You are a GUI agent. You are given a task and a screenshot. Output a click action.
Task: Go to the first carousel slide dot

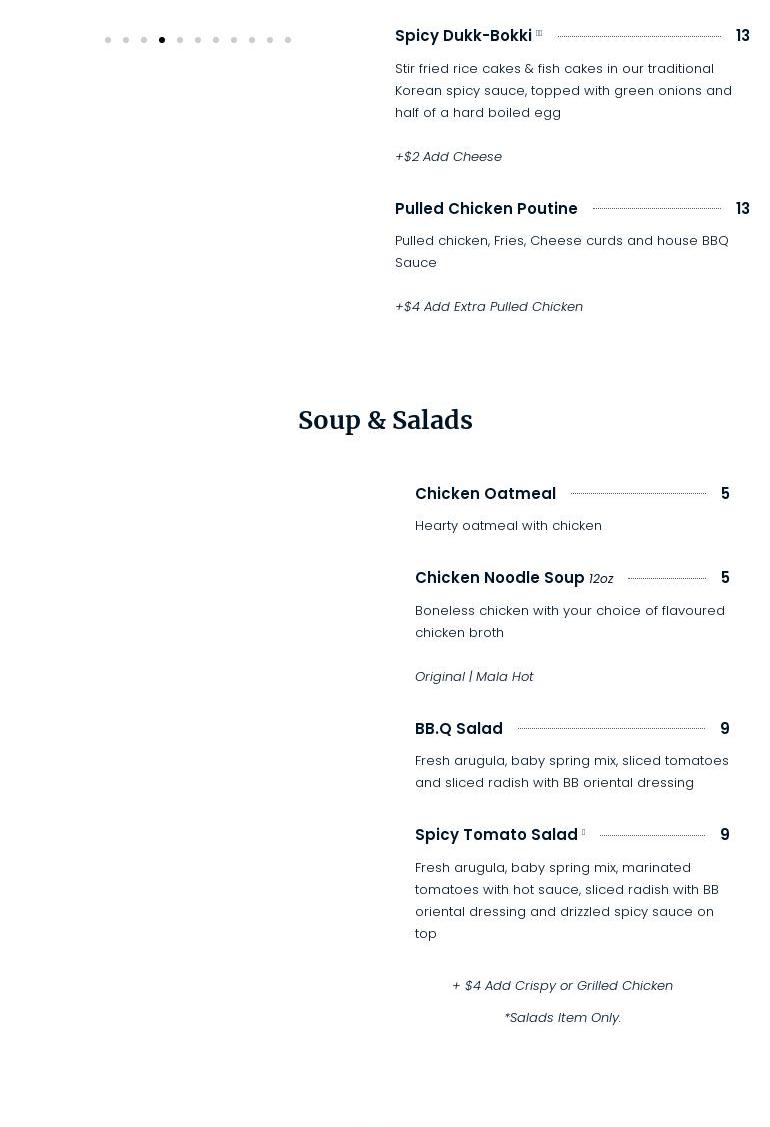[x=108, y=40]
